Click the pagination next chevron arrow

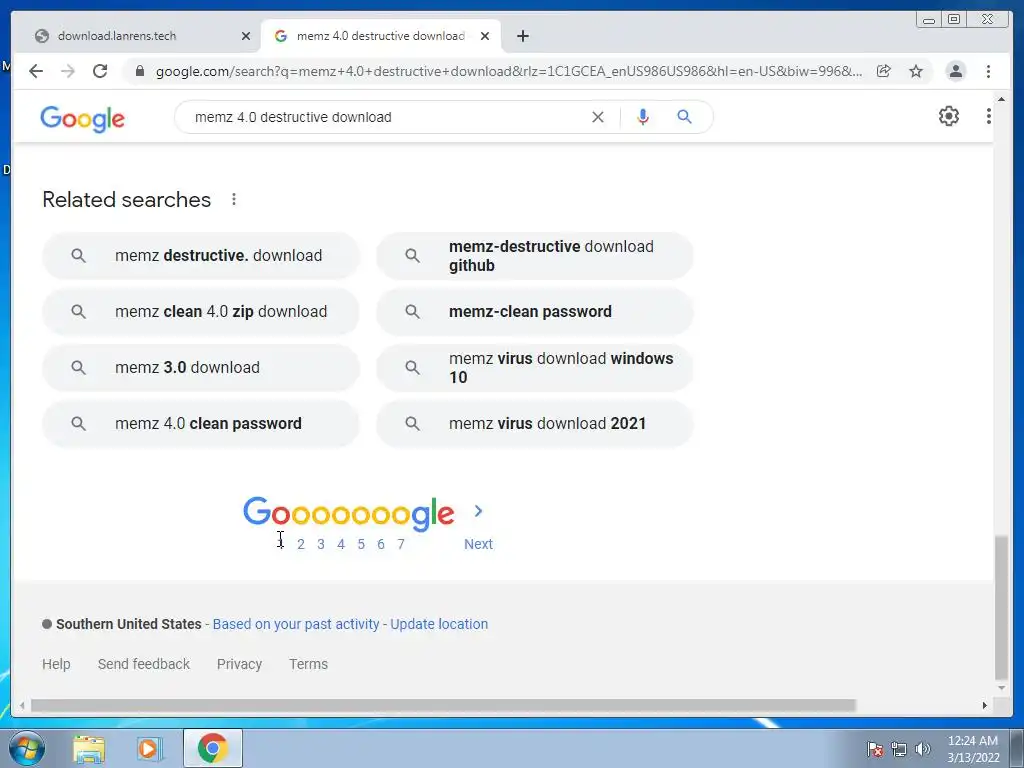click(478, 511)
